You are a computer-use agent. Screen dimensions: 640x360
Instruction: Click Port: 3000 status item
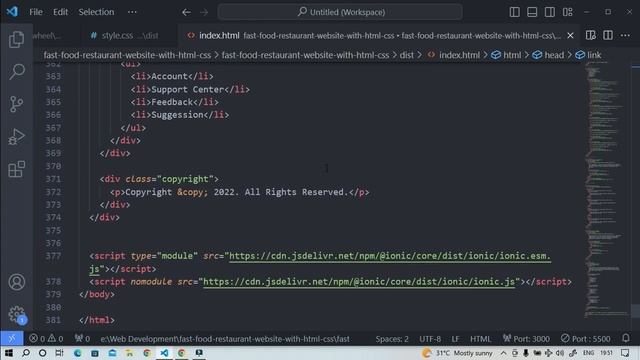[x=526, y=339]
